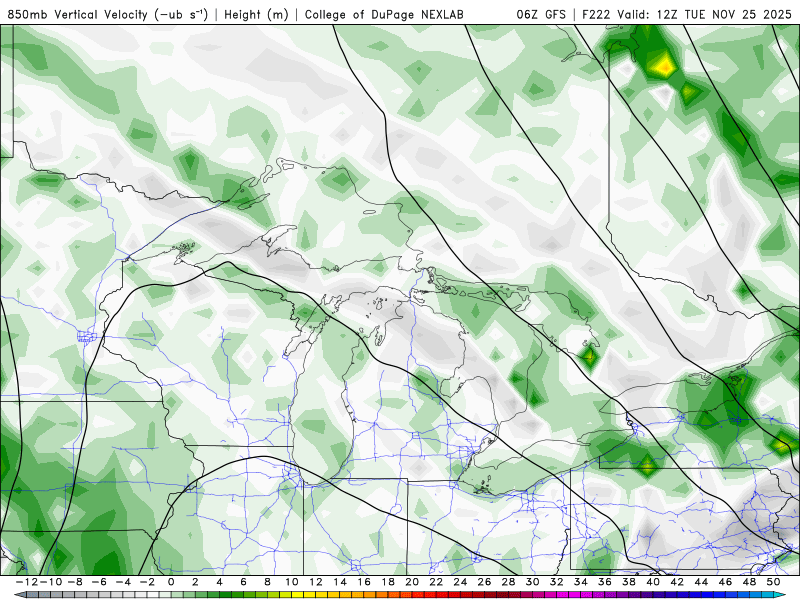Viewport: 800px width, 600px height.
Task: Click the '20' color scale label
Action: pyautogui.click(x=412, y=582)
